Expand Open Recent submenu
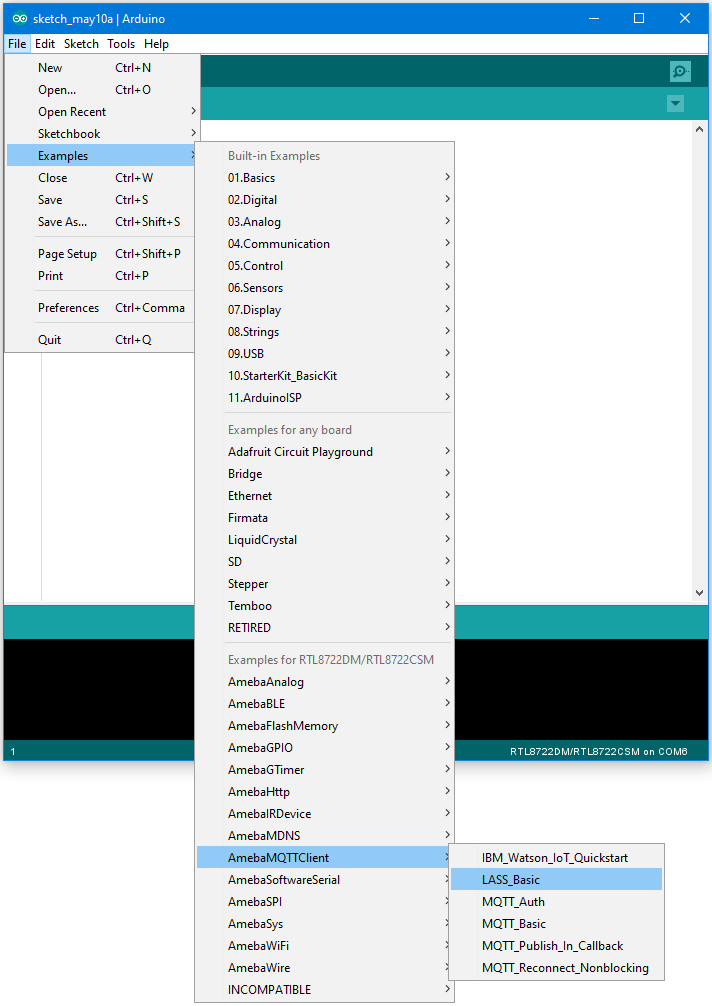This screenshot has height=1006, width=712. click(101, 112)
